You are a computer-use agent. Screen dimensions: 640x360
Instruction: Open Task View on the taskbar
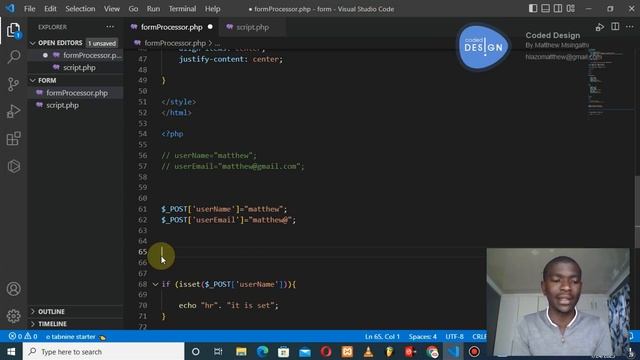[218, 351]
